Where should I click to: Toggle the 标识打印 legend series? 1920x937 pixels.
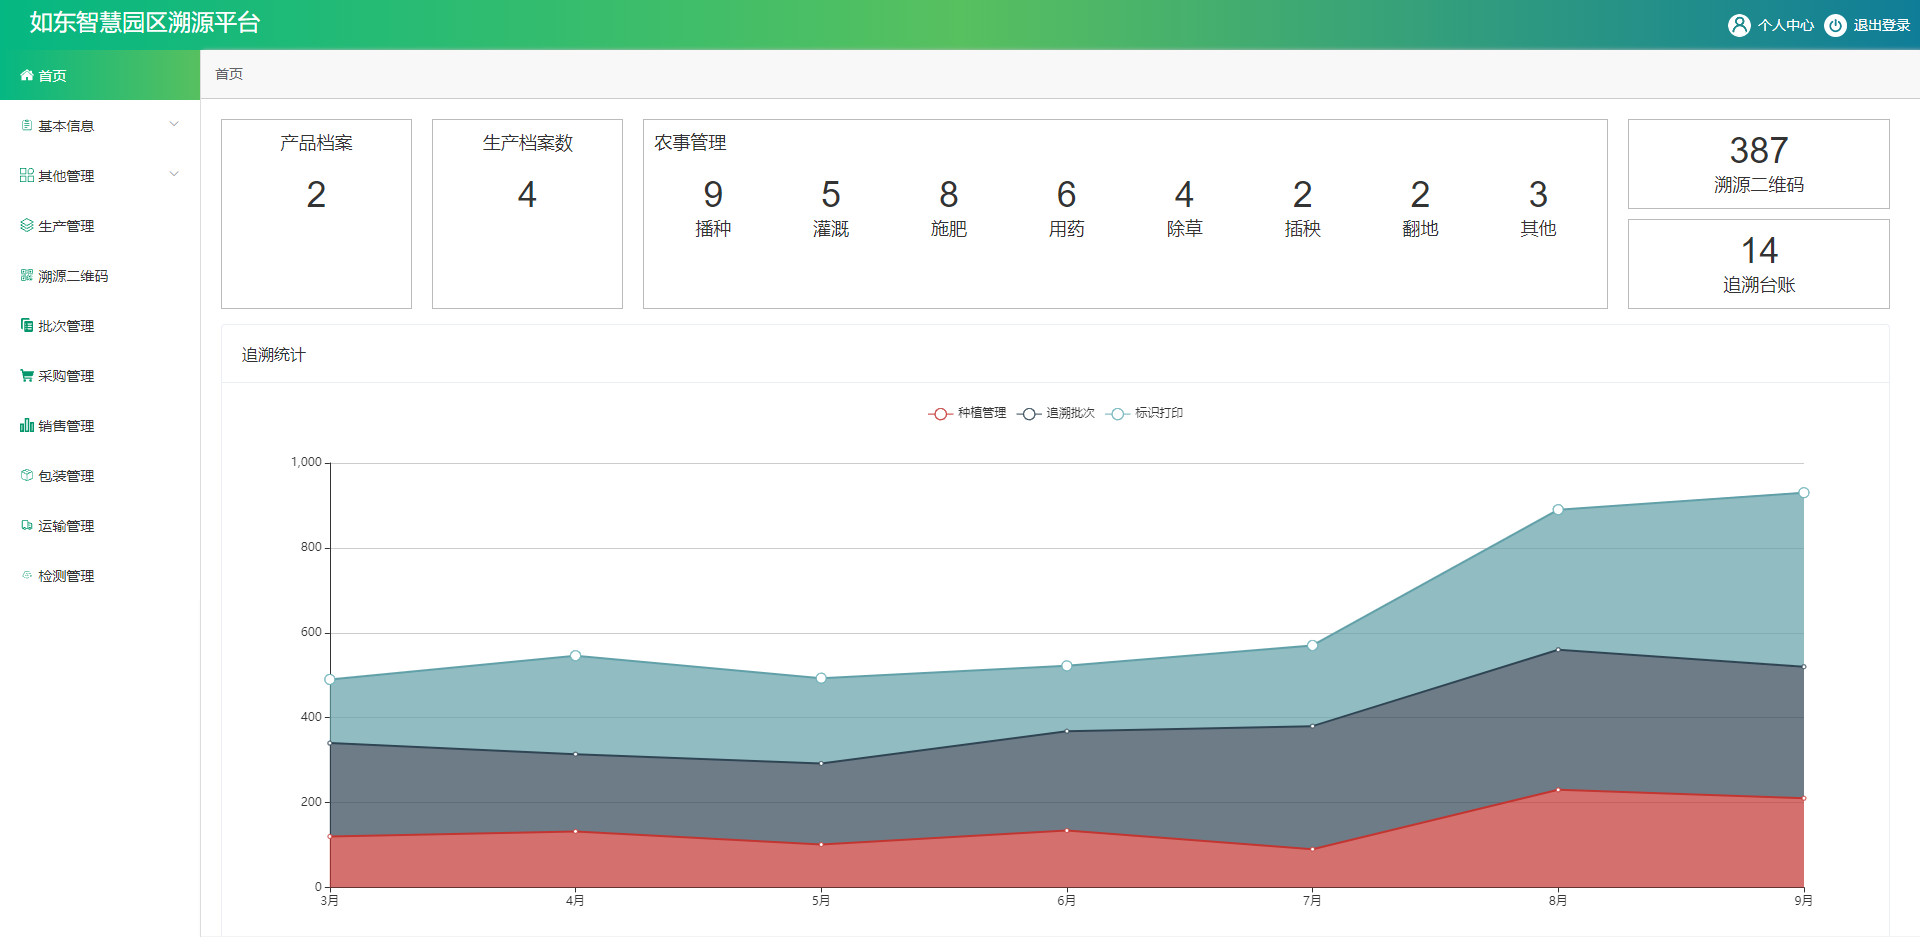point(1145,413)
